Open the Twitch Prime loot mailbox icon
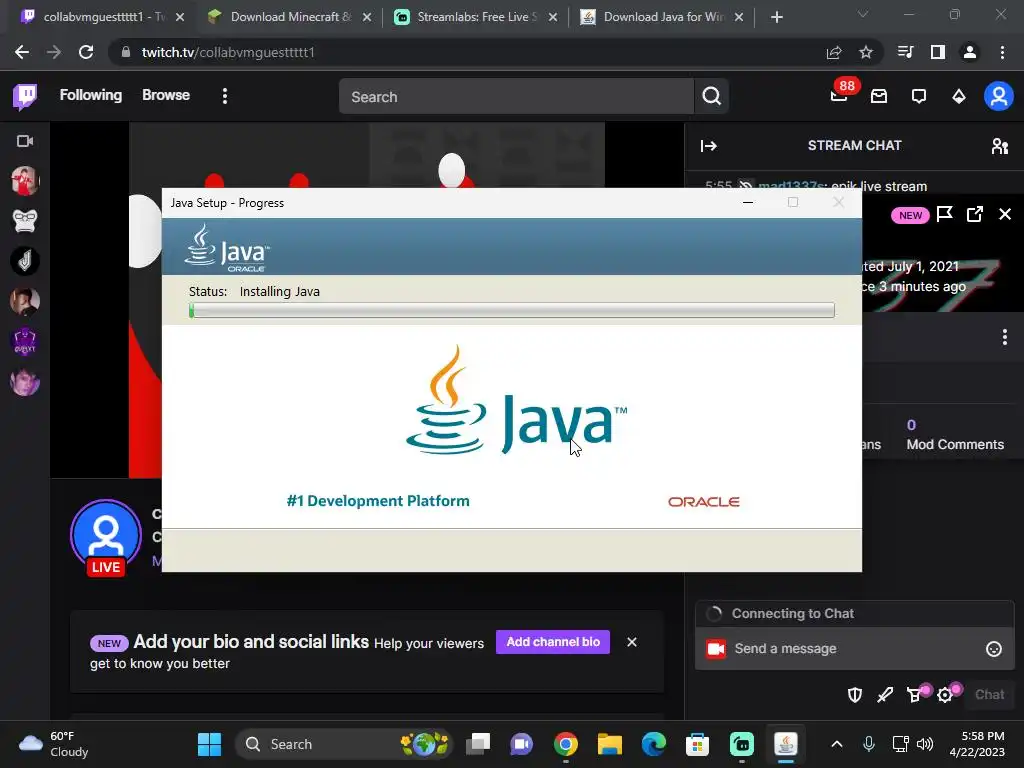1024x768 pixels. point(879,97)
